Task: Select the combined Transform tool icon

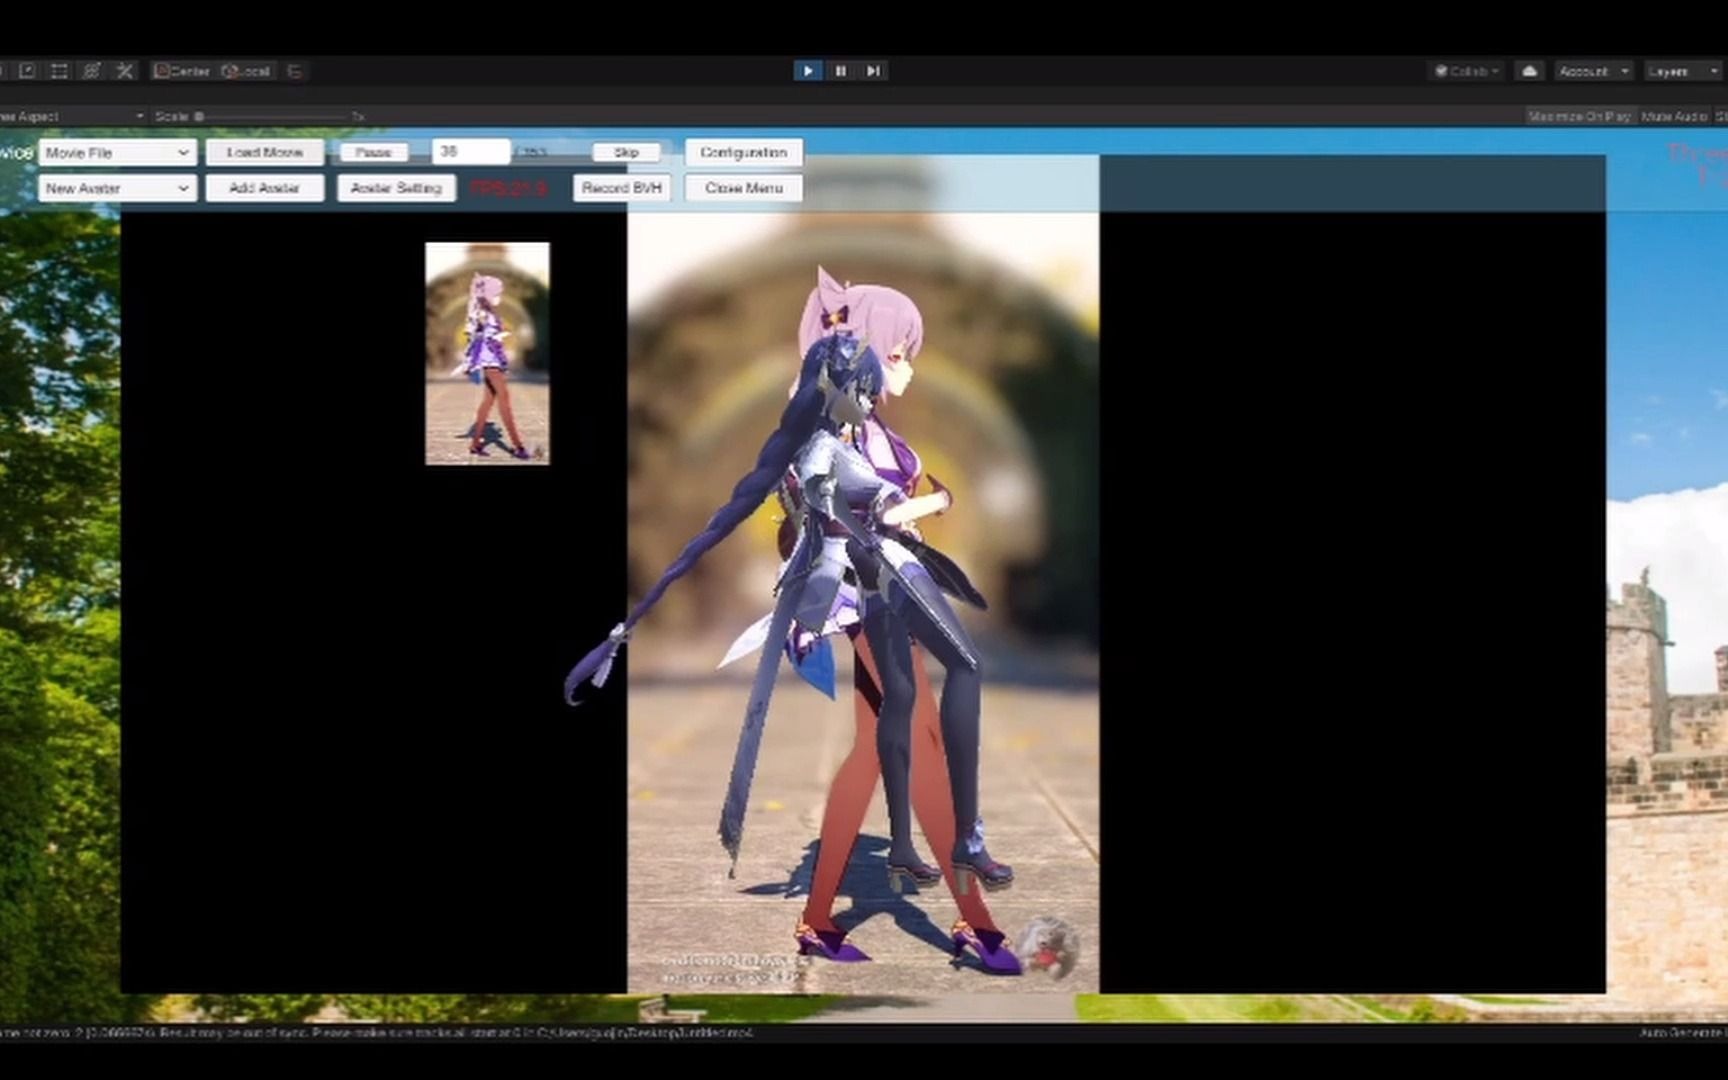Action: tap(92, 71)
